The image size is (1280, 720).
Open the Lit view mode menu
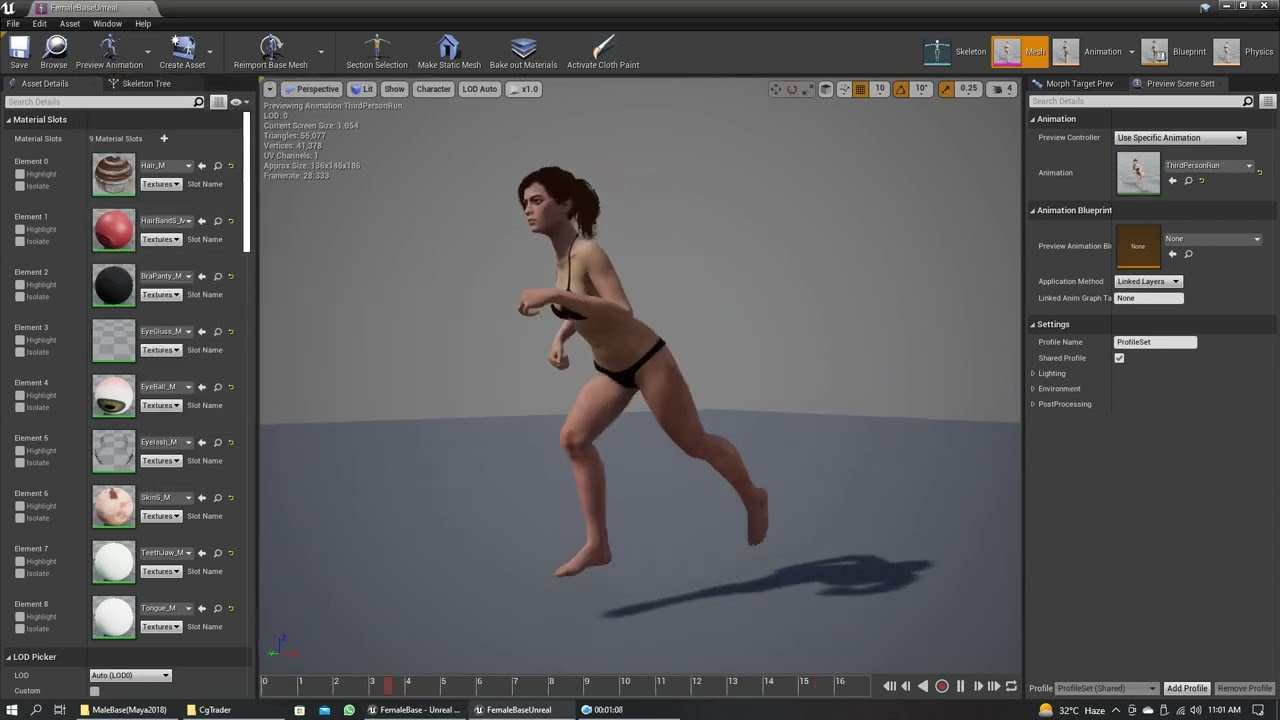362,89
